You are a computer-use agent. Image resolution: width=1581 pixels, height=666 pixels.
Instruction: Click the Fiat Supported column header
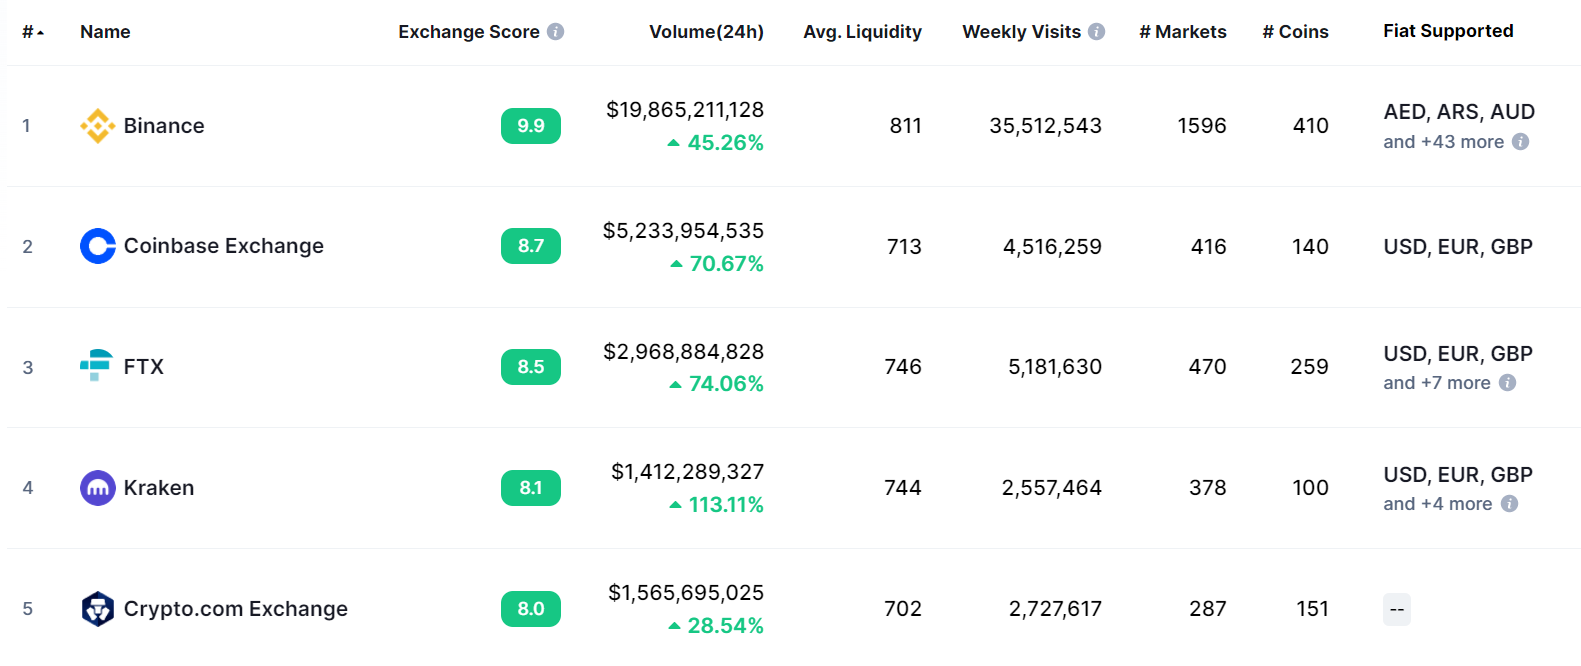[1448, 31]
